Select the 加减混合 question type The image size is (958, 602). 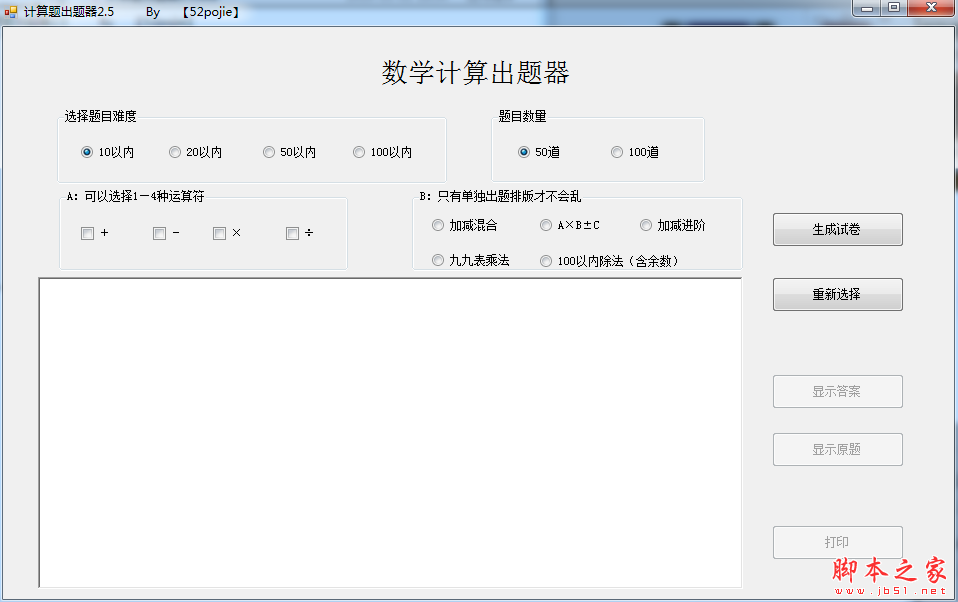(x=438, y=226)
